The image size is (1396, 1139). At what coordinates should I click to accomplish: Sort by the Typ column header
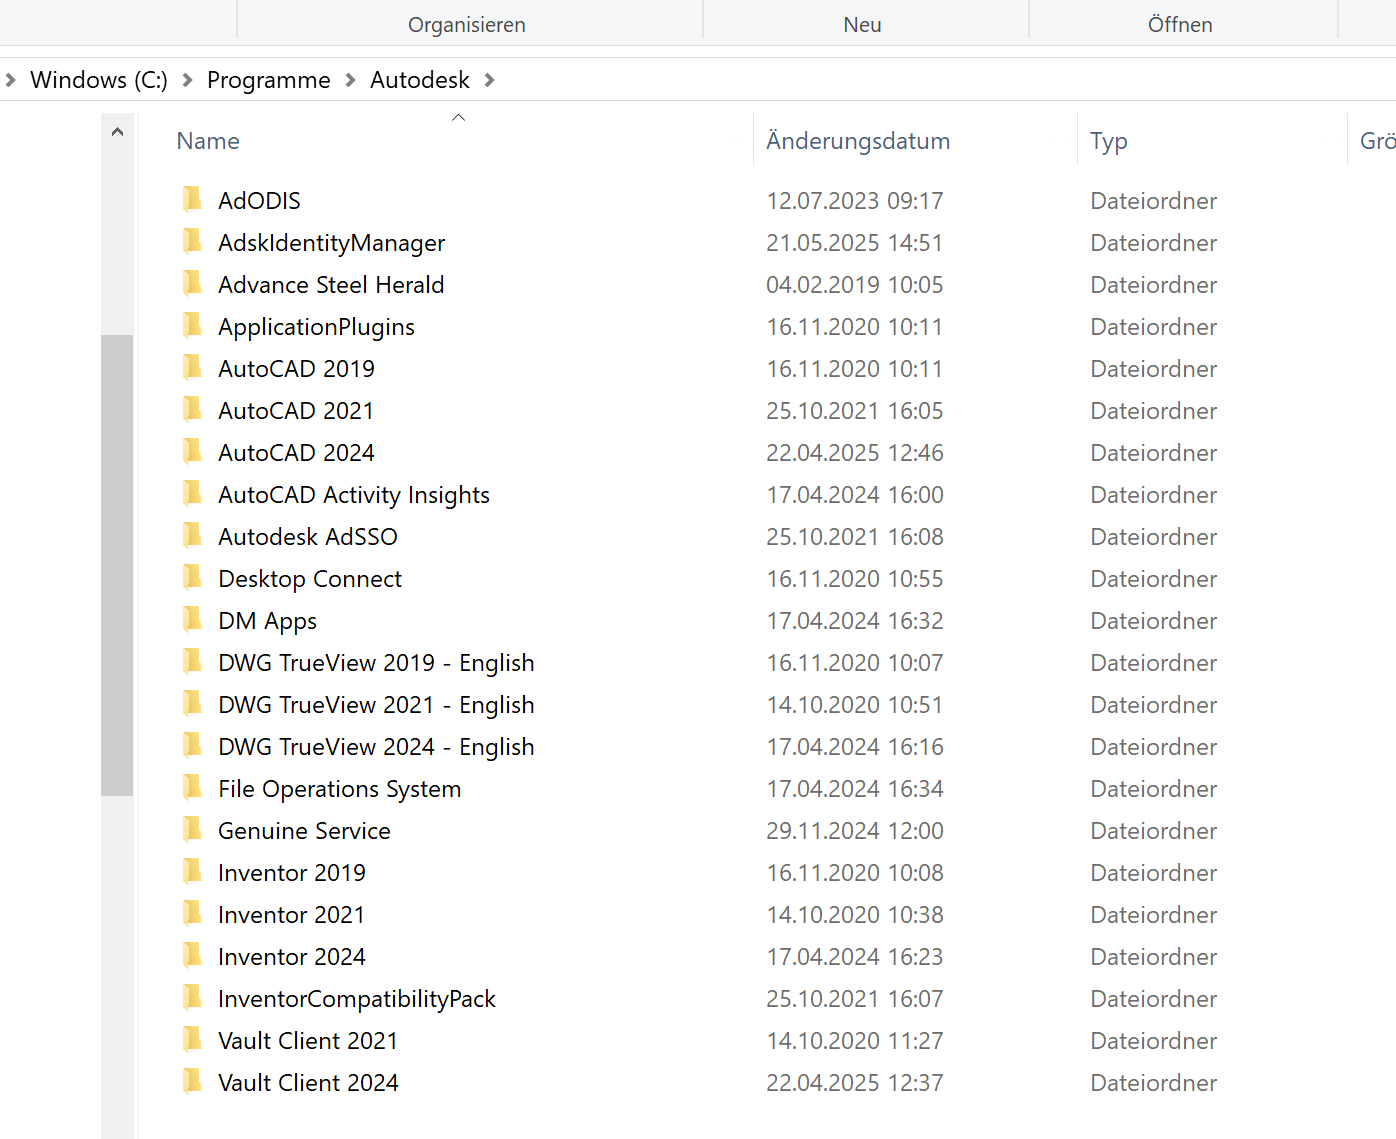tap(1108, 141)
